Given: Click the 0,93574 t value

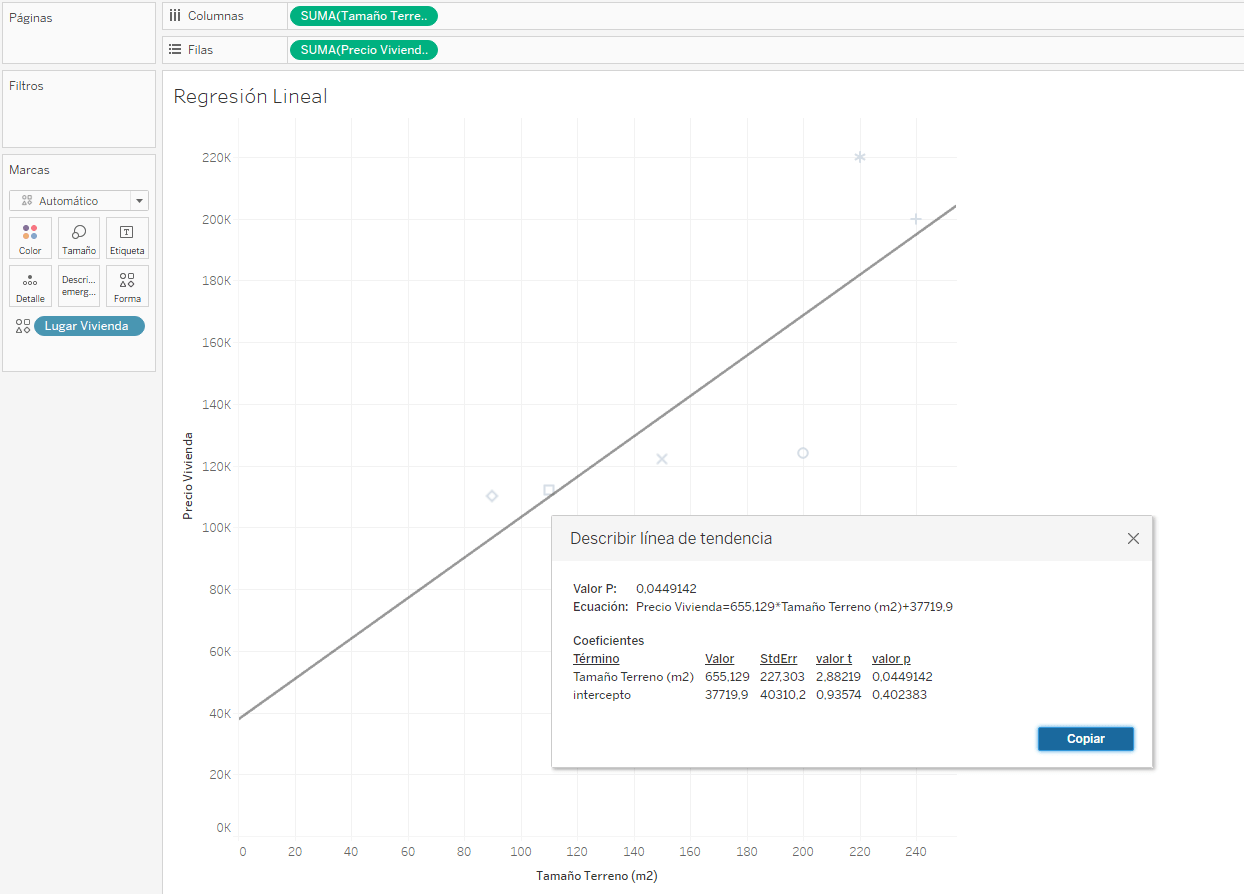Looking at the screenshot, I should coord(838,695).
